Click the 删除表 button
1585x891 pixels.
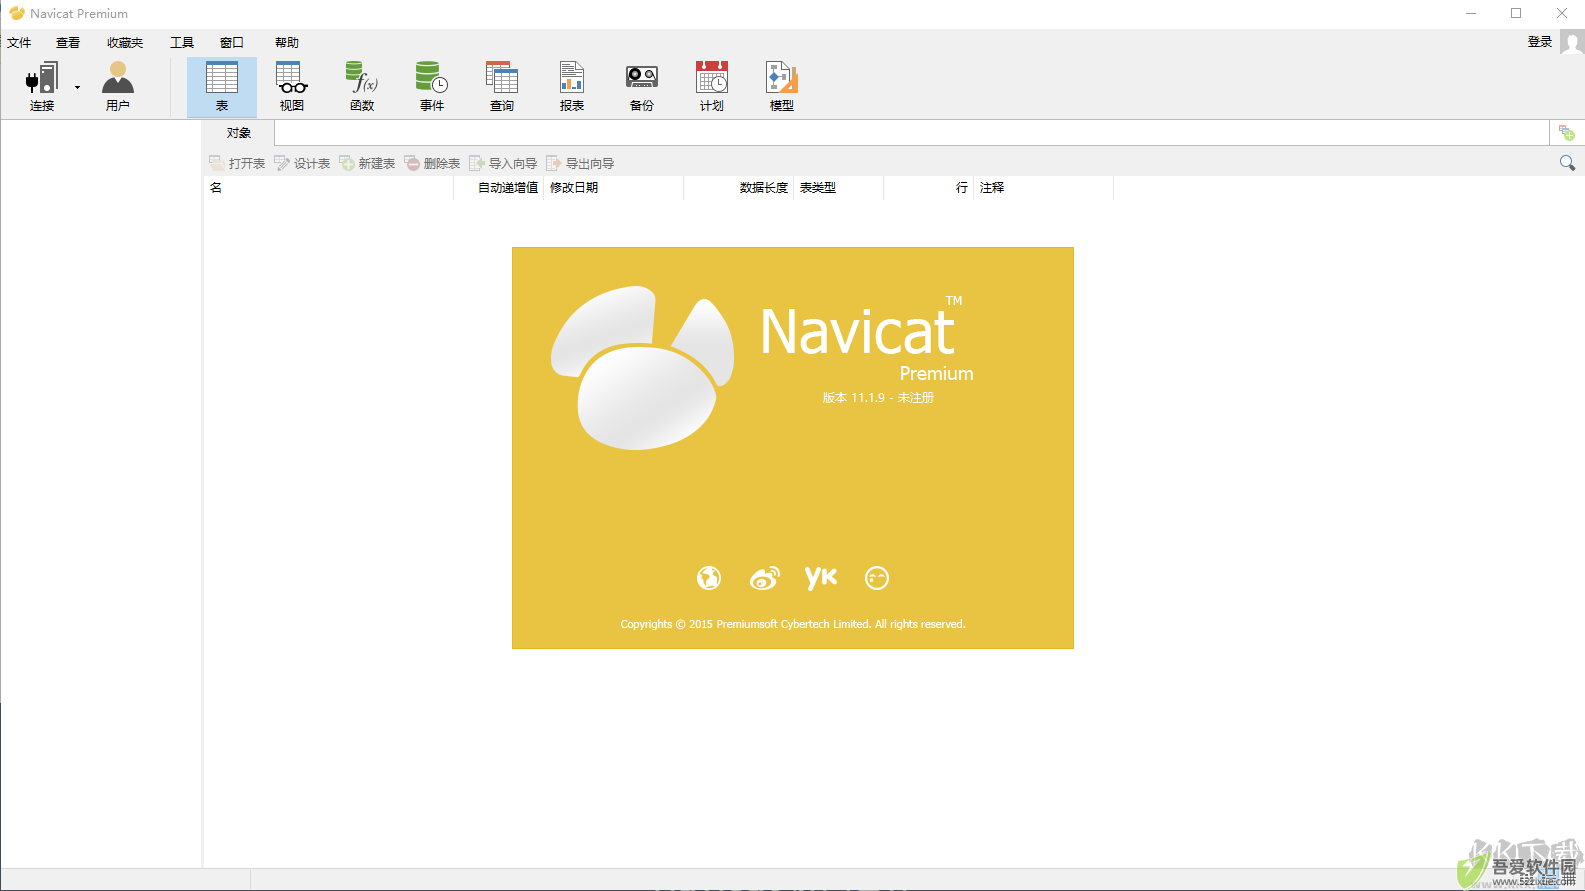pyautogui.click(x=432, y=163)
